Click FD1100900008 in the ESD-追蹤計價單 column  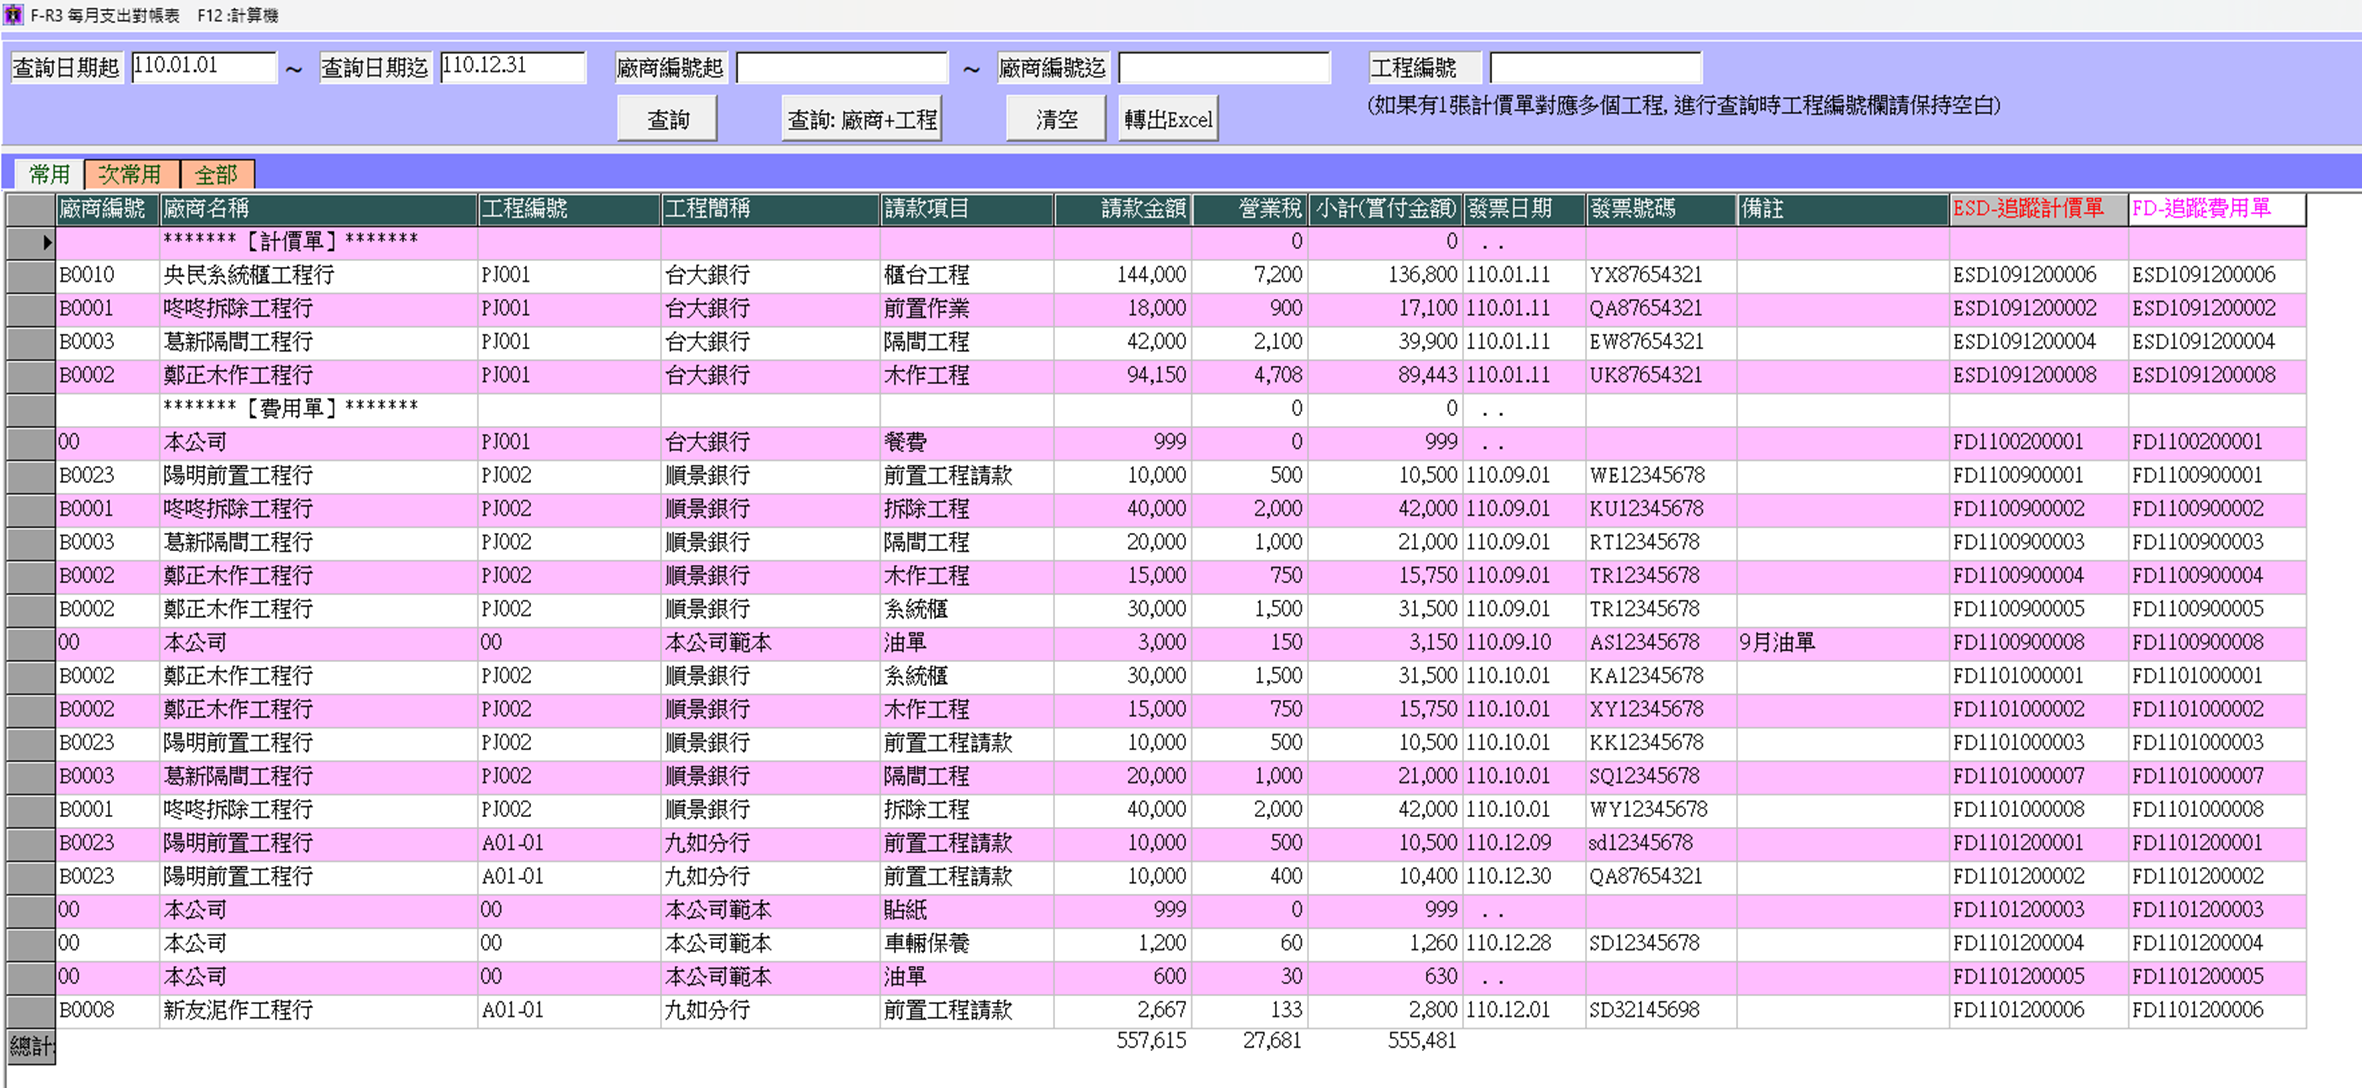[x=2038, y=642]
